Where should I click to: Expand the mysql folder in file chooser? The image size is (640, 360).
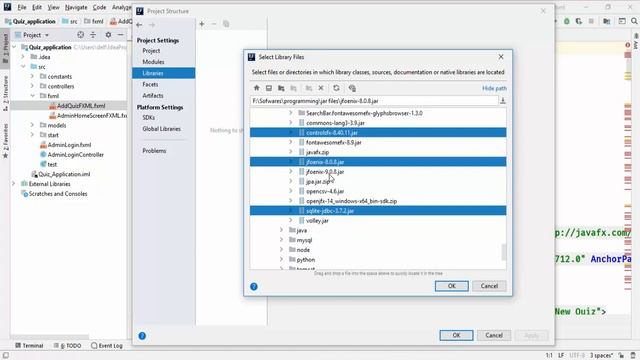pos(282,240)
